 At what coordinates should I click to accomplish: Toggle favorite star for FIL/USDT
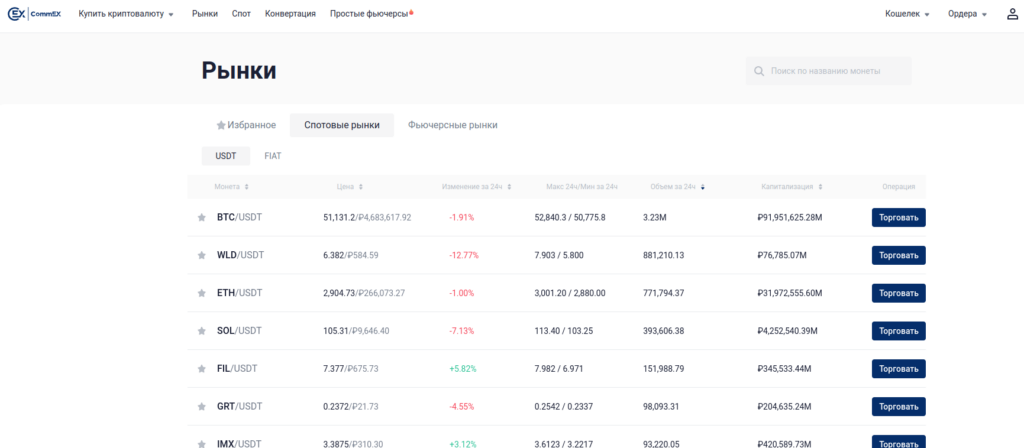click(x=202, y=369)
